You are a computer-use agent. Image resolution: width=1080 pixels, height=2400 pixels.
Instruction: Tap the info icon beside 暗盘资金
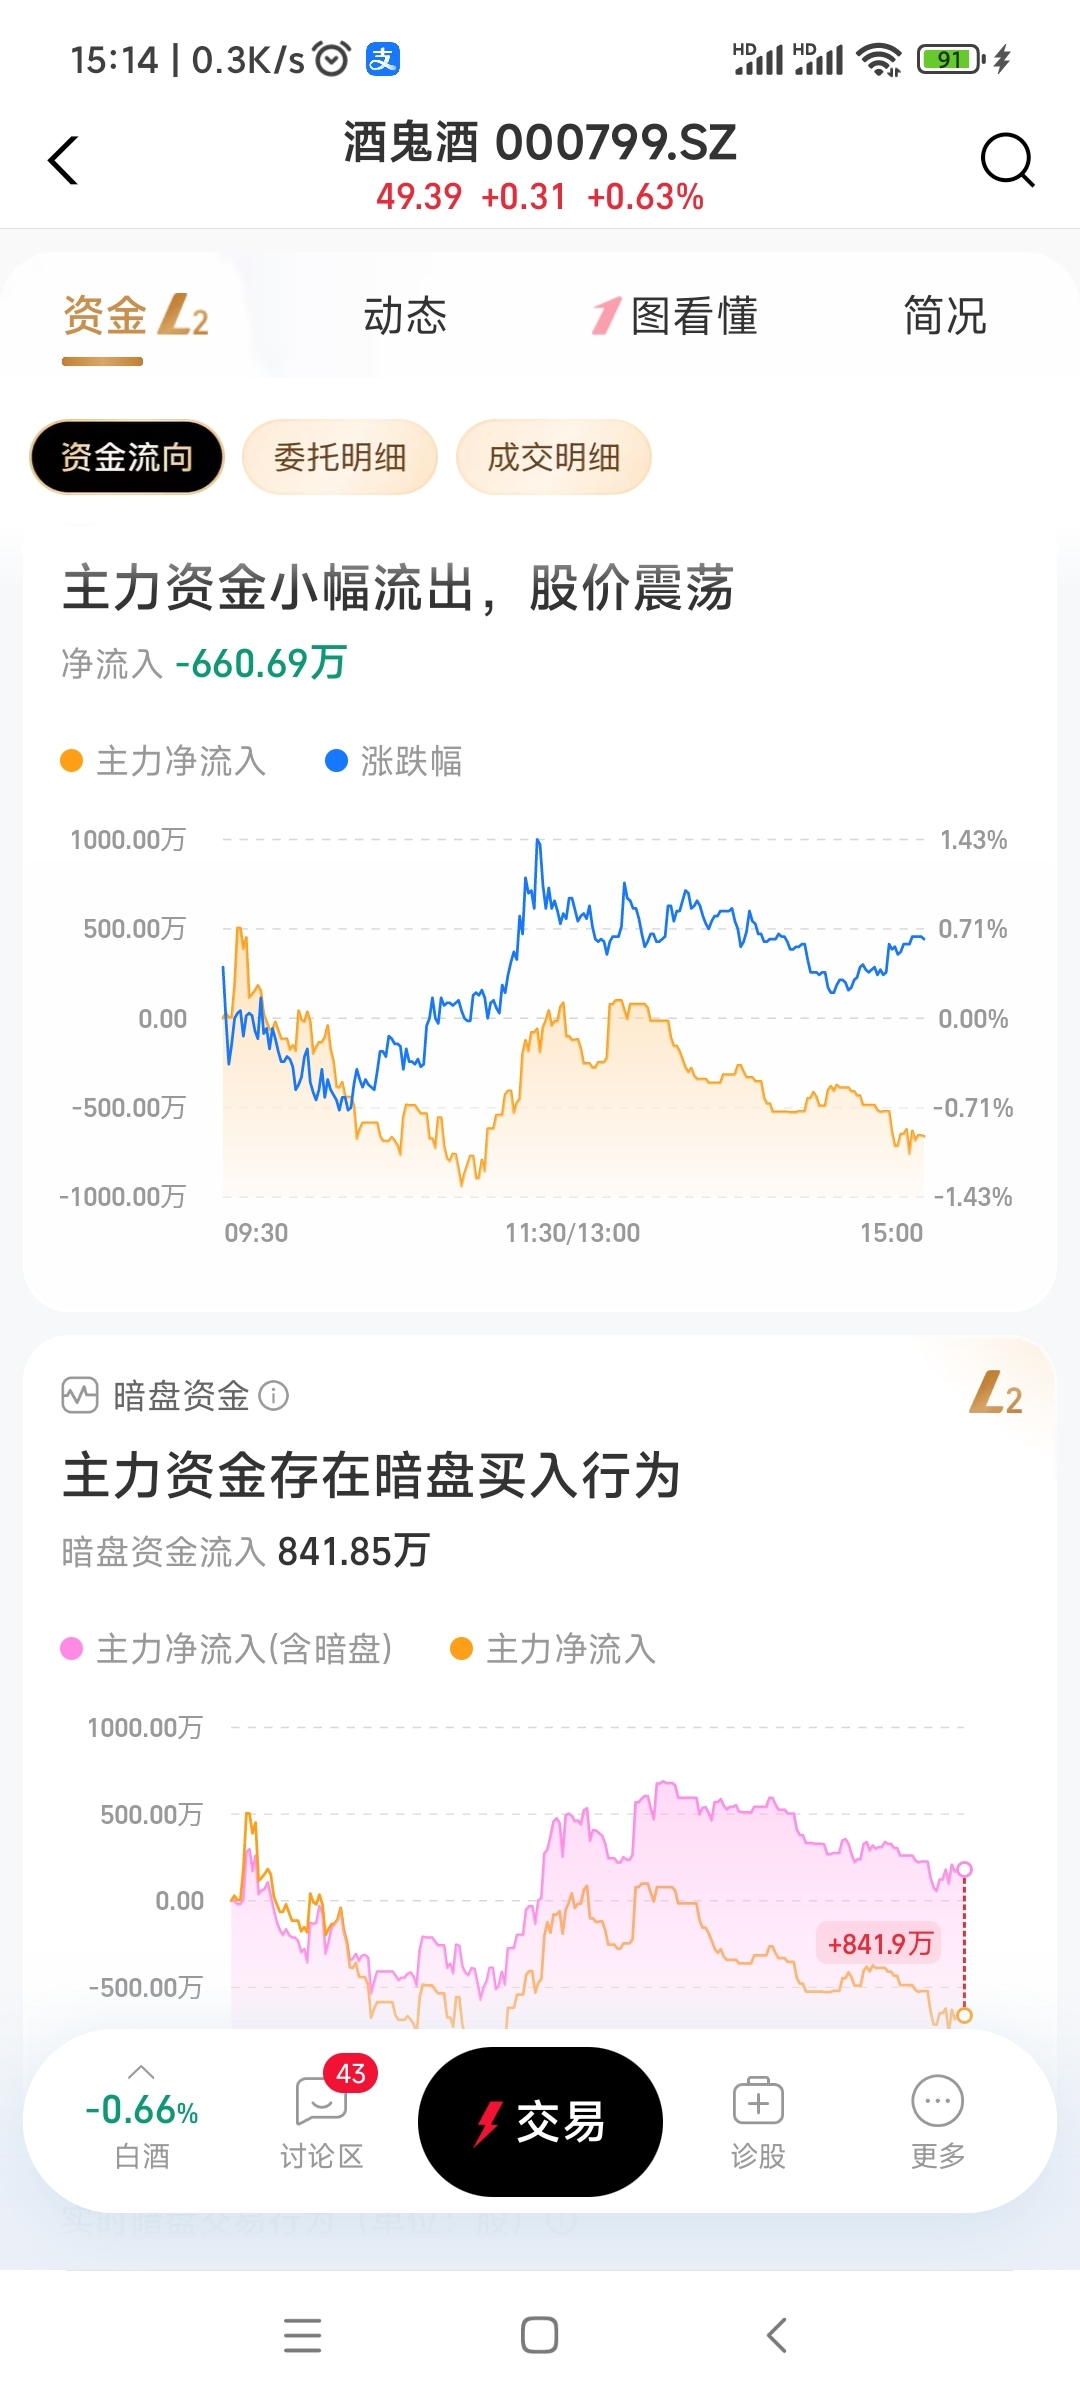pos(273,1395)
